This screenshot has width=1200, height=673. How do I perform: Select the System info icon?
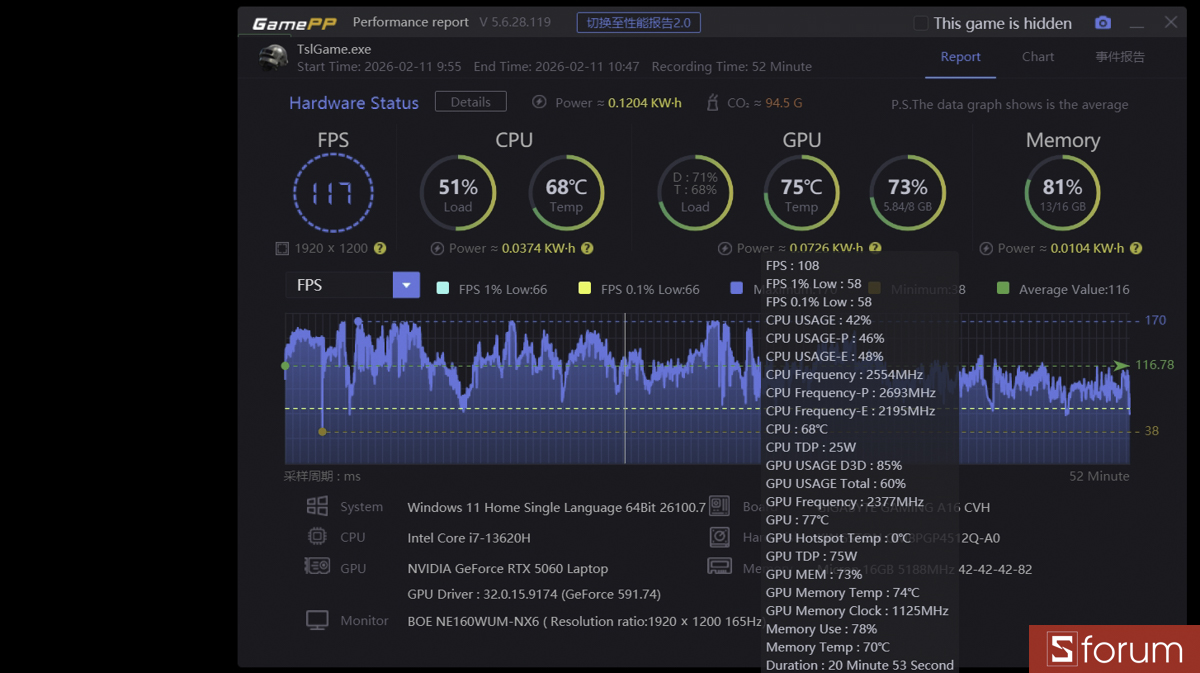coord(318,506)
